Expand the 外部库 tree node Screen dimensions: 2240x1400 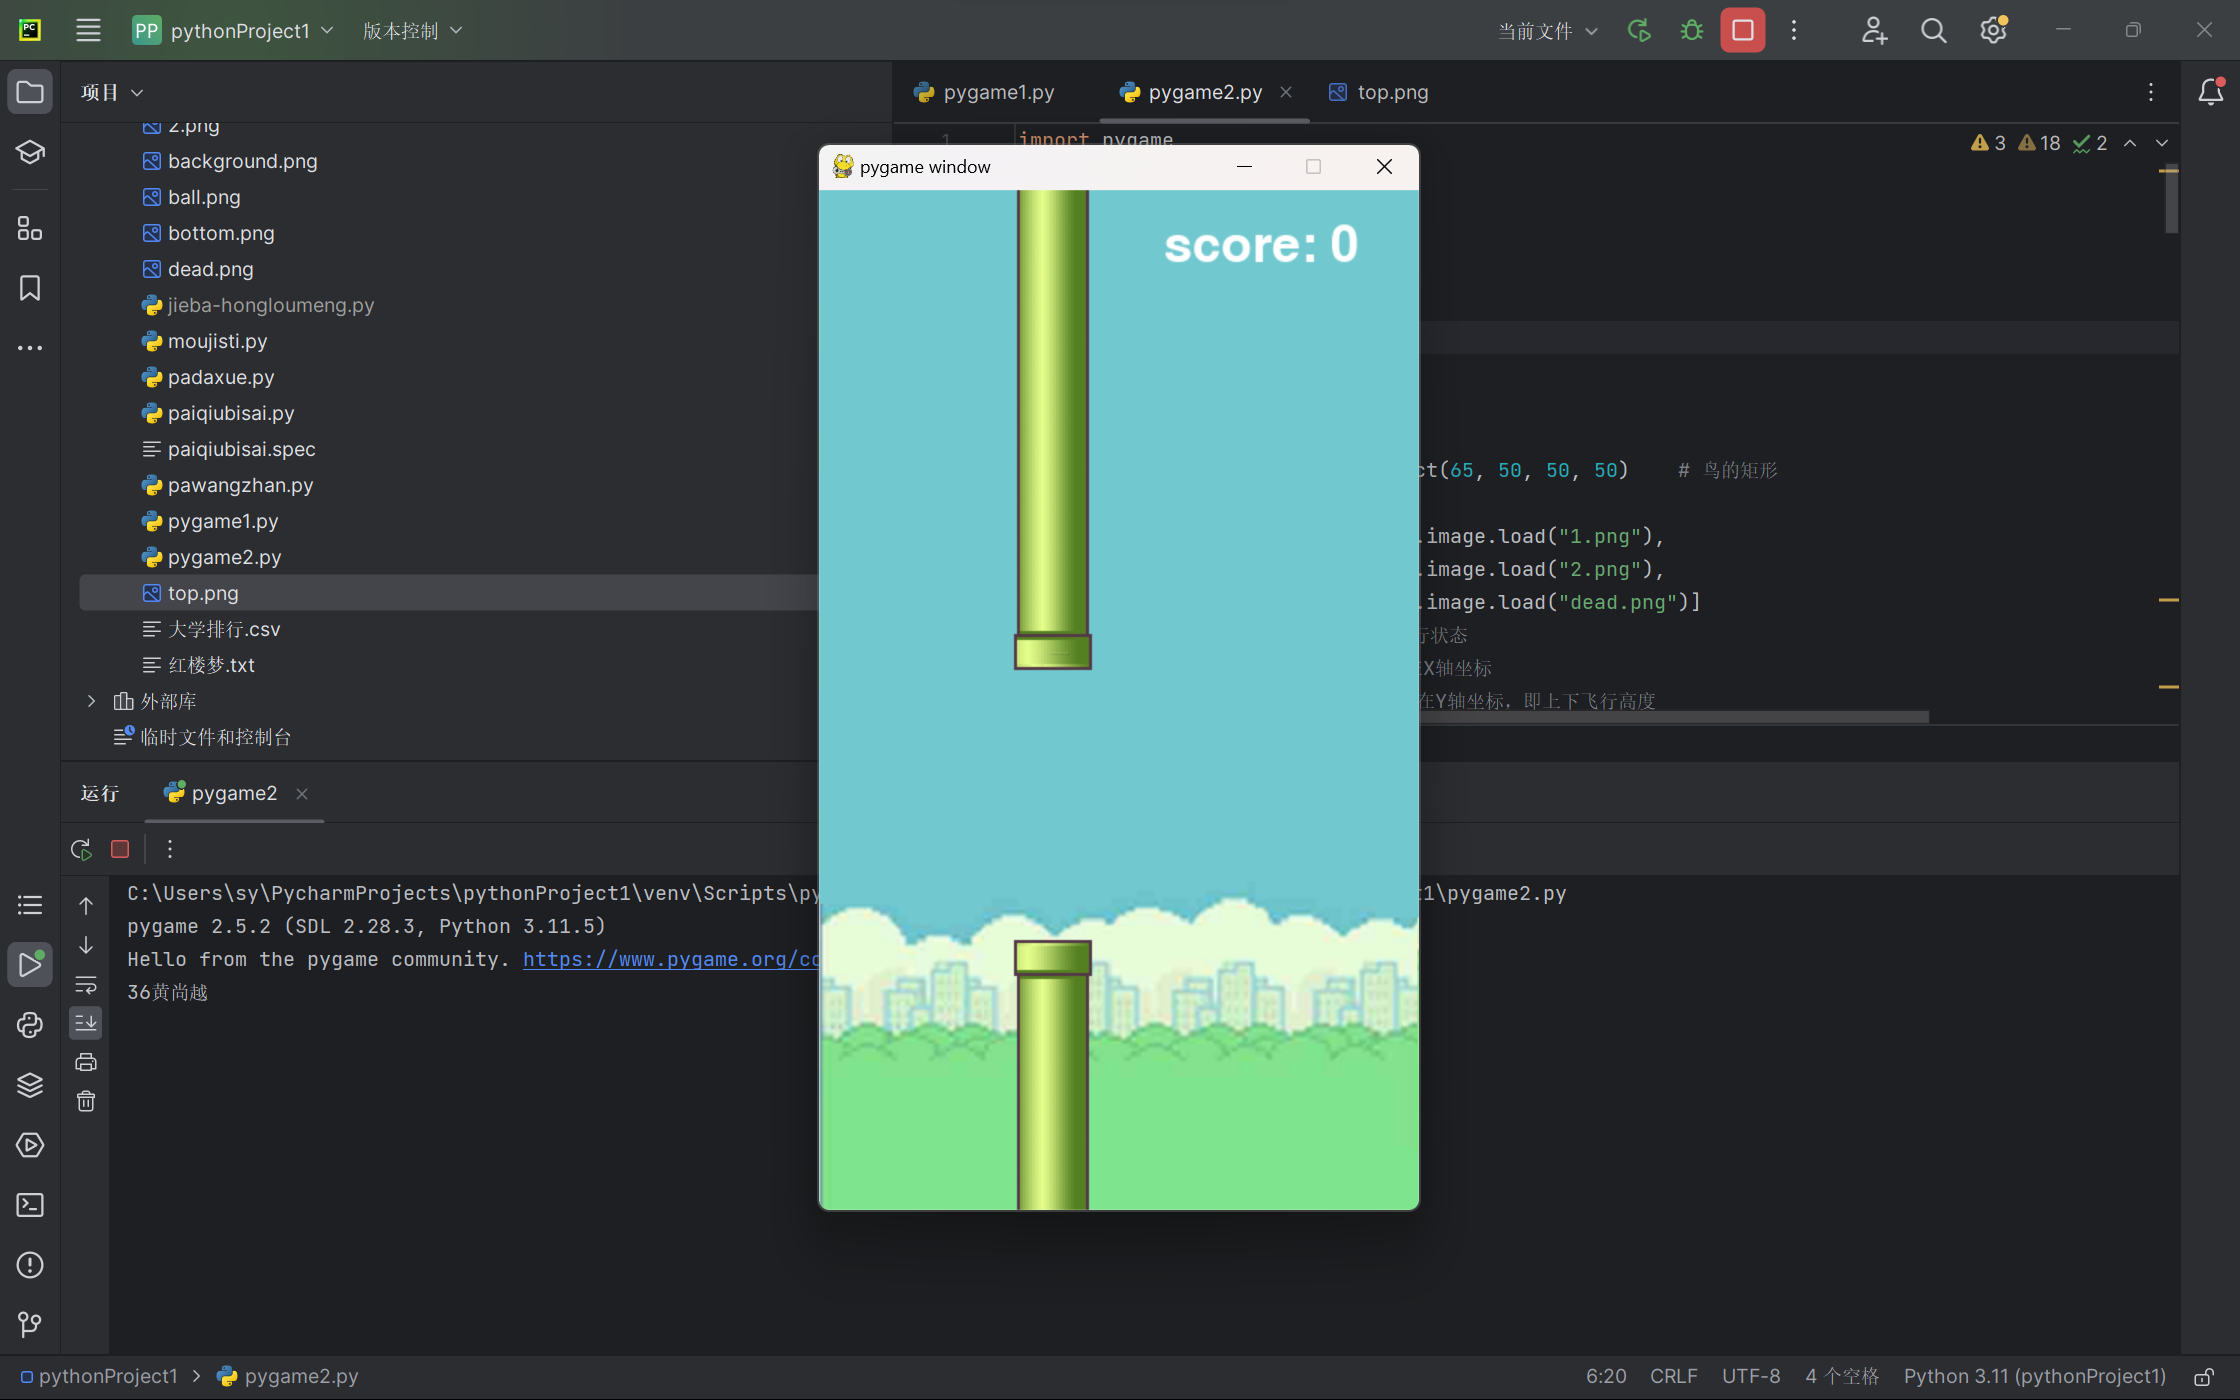[x=91, y=701]
